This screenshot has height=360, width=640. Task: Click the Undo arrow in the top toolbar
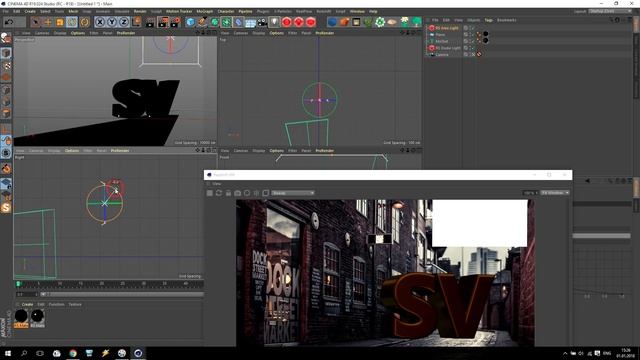[x=9, y=22]
